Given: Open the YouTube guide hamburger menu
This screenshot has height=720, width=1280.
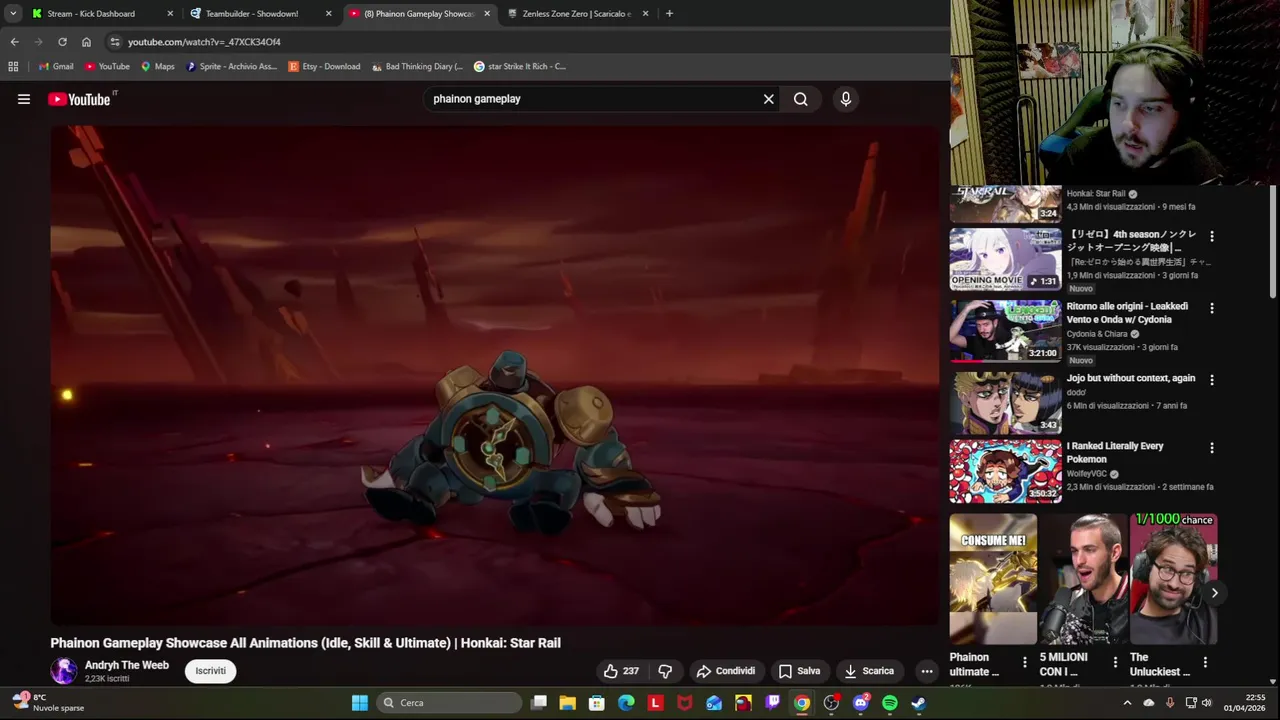Looking at the screenshot, I should pyautogui.click(x=24, y=99).
